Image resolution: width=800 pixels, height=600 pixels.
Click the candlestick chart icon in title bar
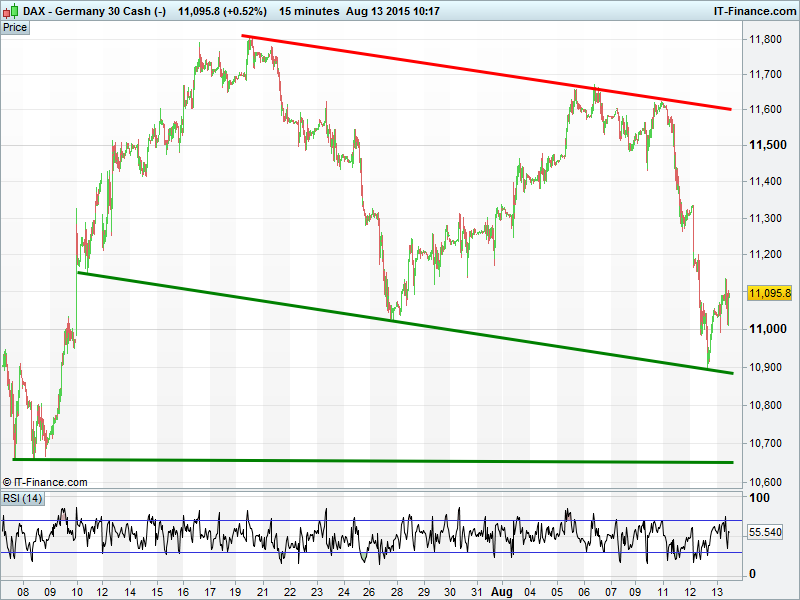pyautogui.click(x=10, y=10)
